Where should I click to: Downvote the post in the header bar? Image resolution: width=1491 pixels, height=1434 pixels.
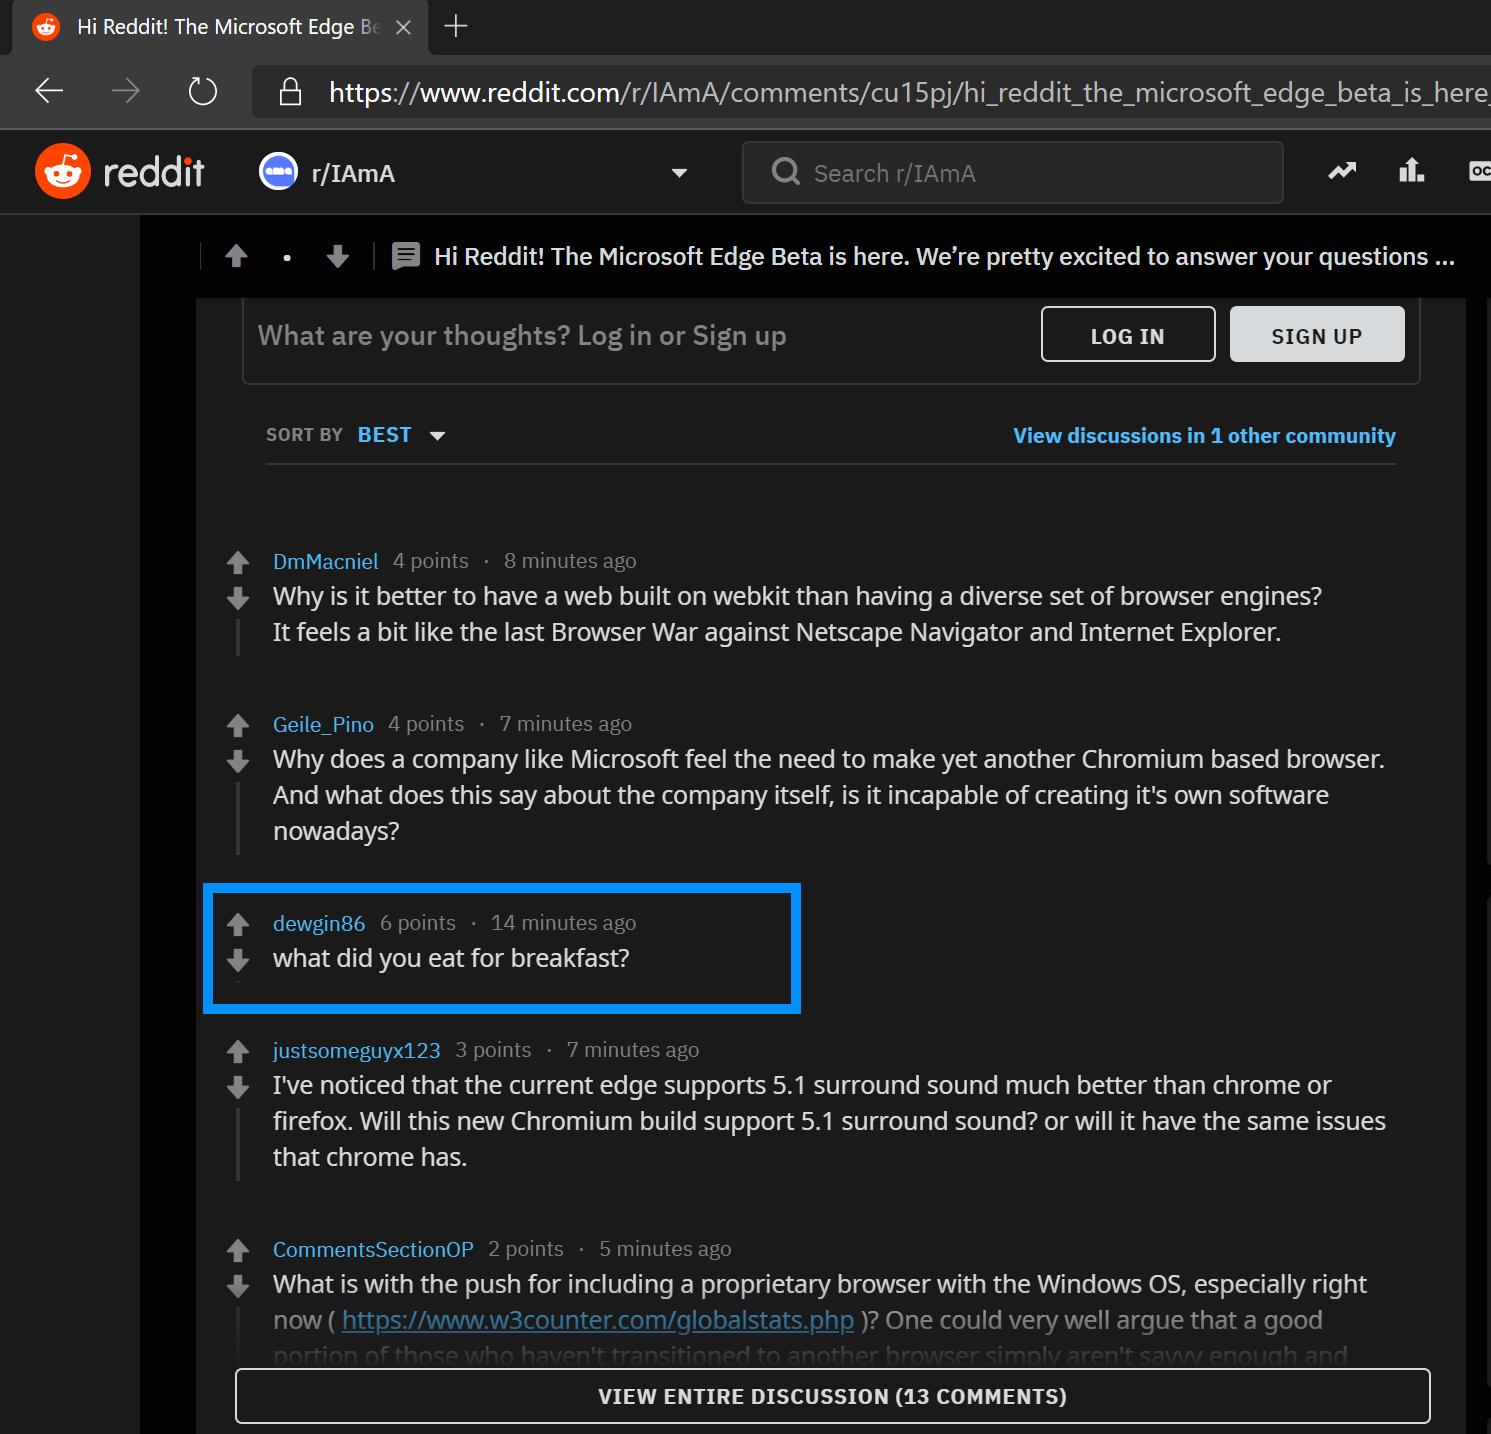pos(338,257)
